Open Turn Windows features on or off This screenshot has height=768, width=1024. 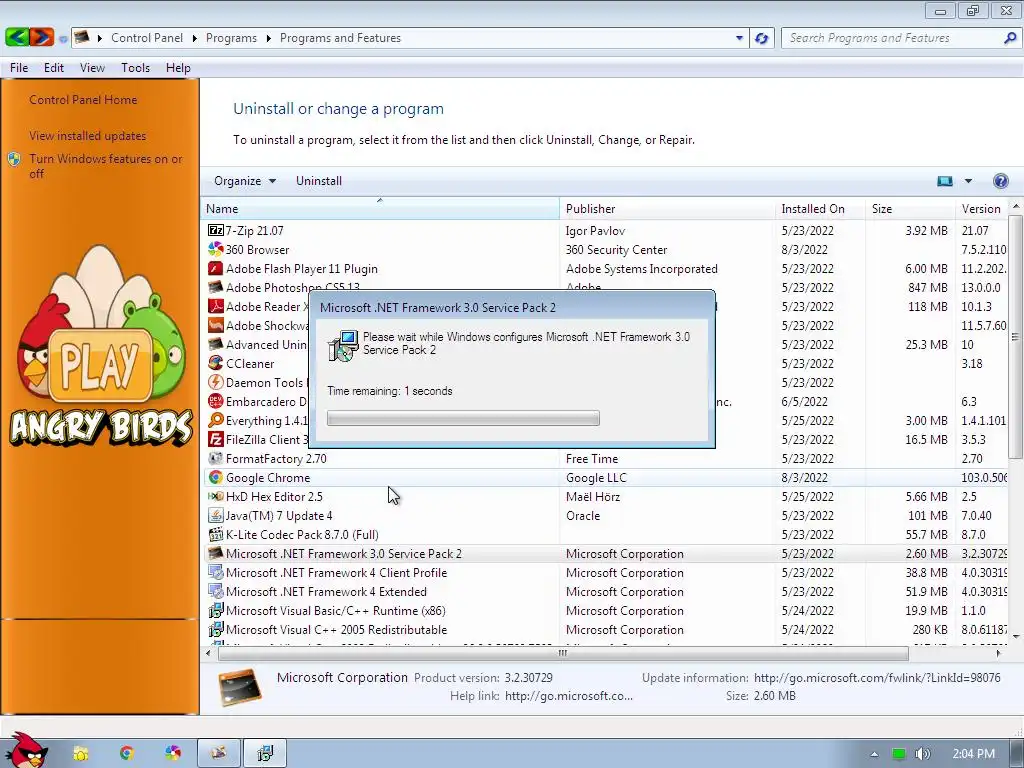105,166
